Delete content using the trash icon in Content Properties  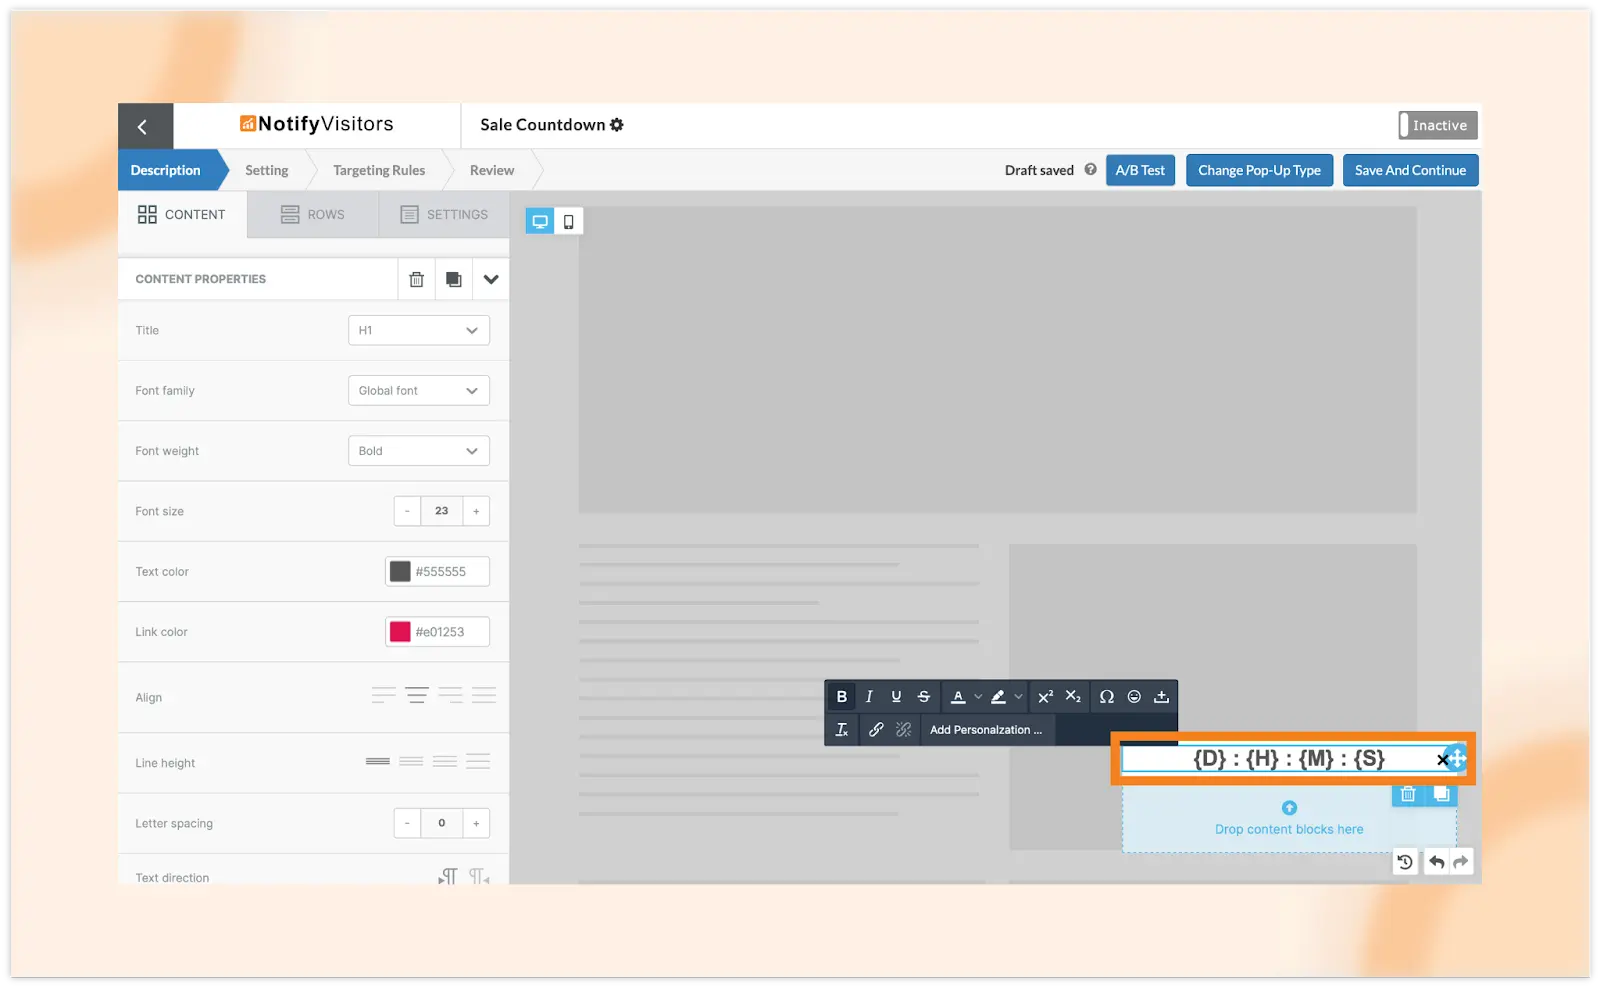click(x=416, y=279)
